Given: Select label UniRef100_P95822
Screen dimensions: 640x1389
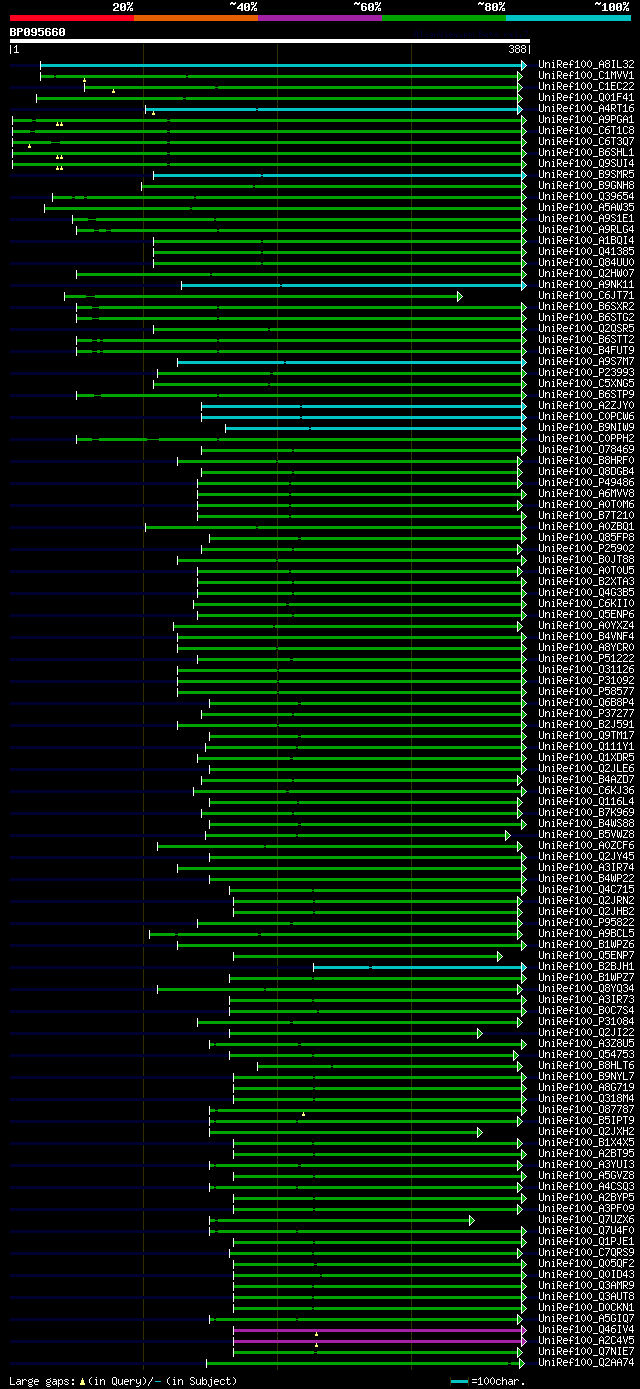Looking at the screenshot, I should pos(586,922).
